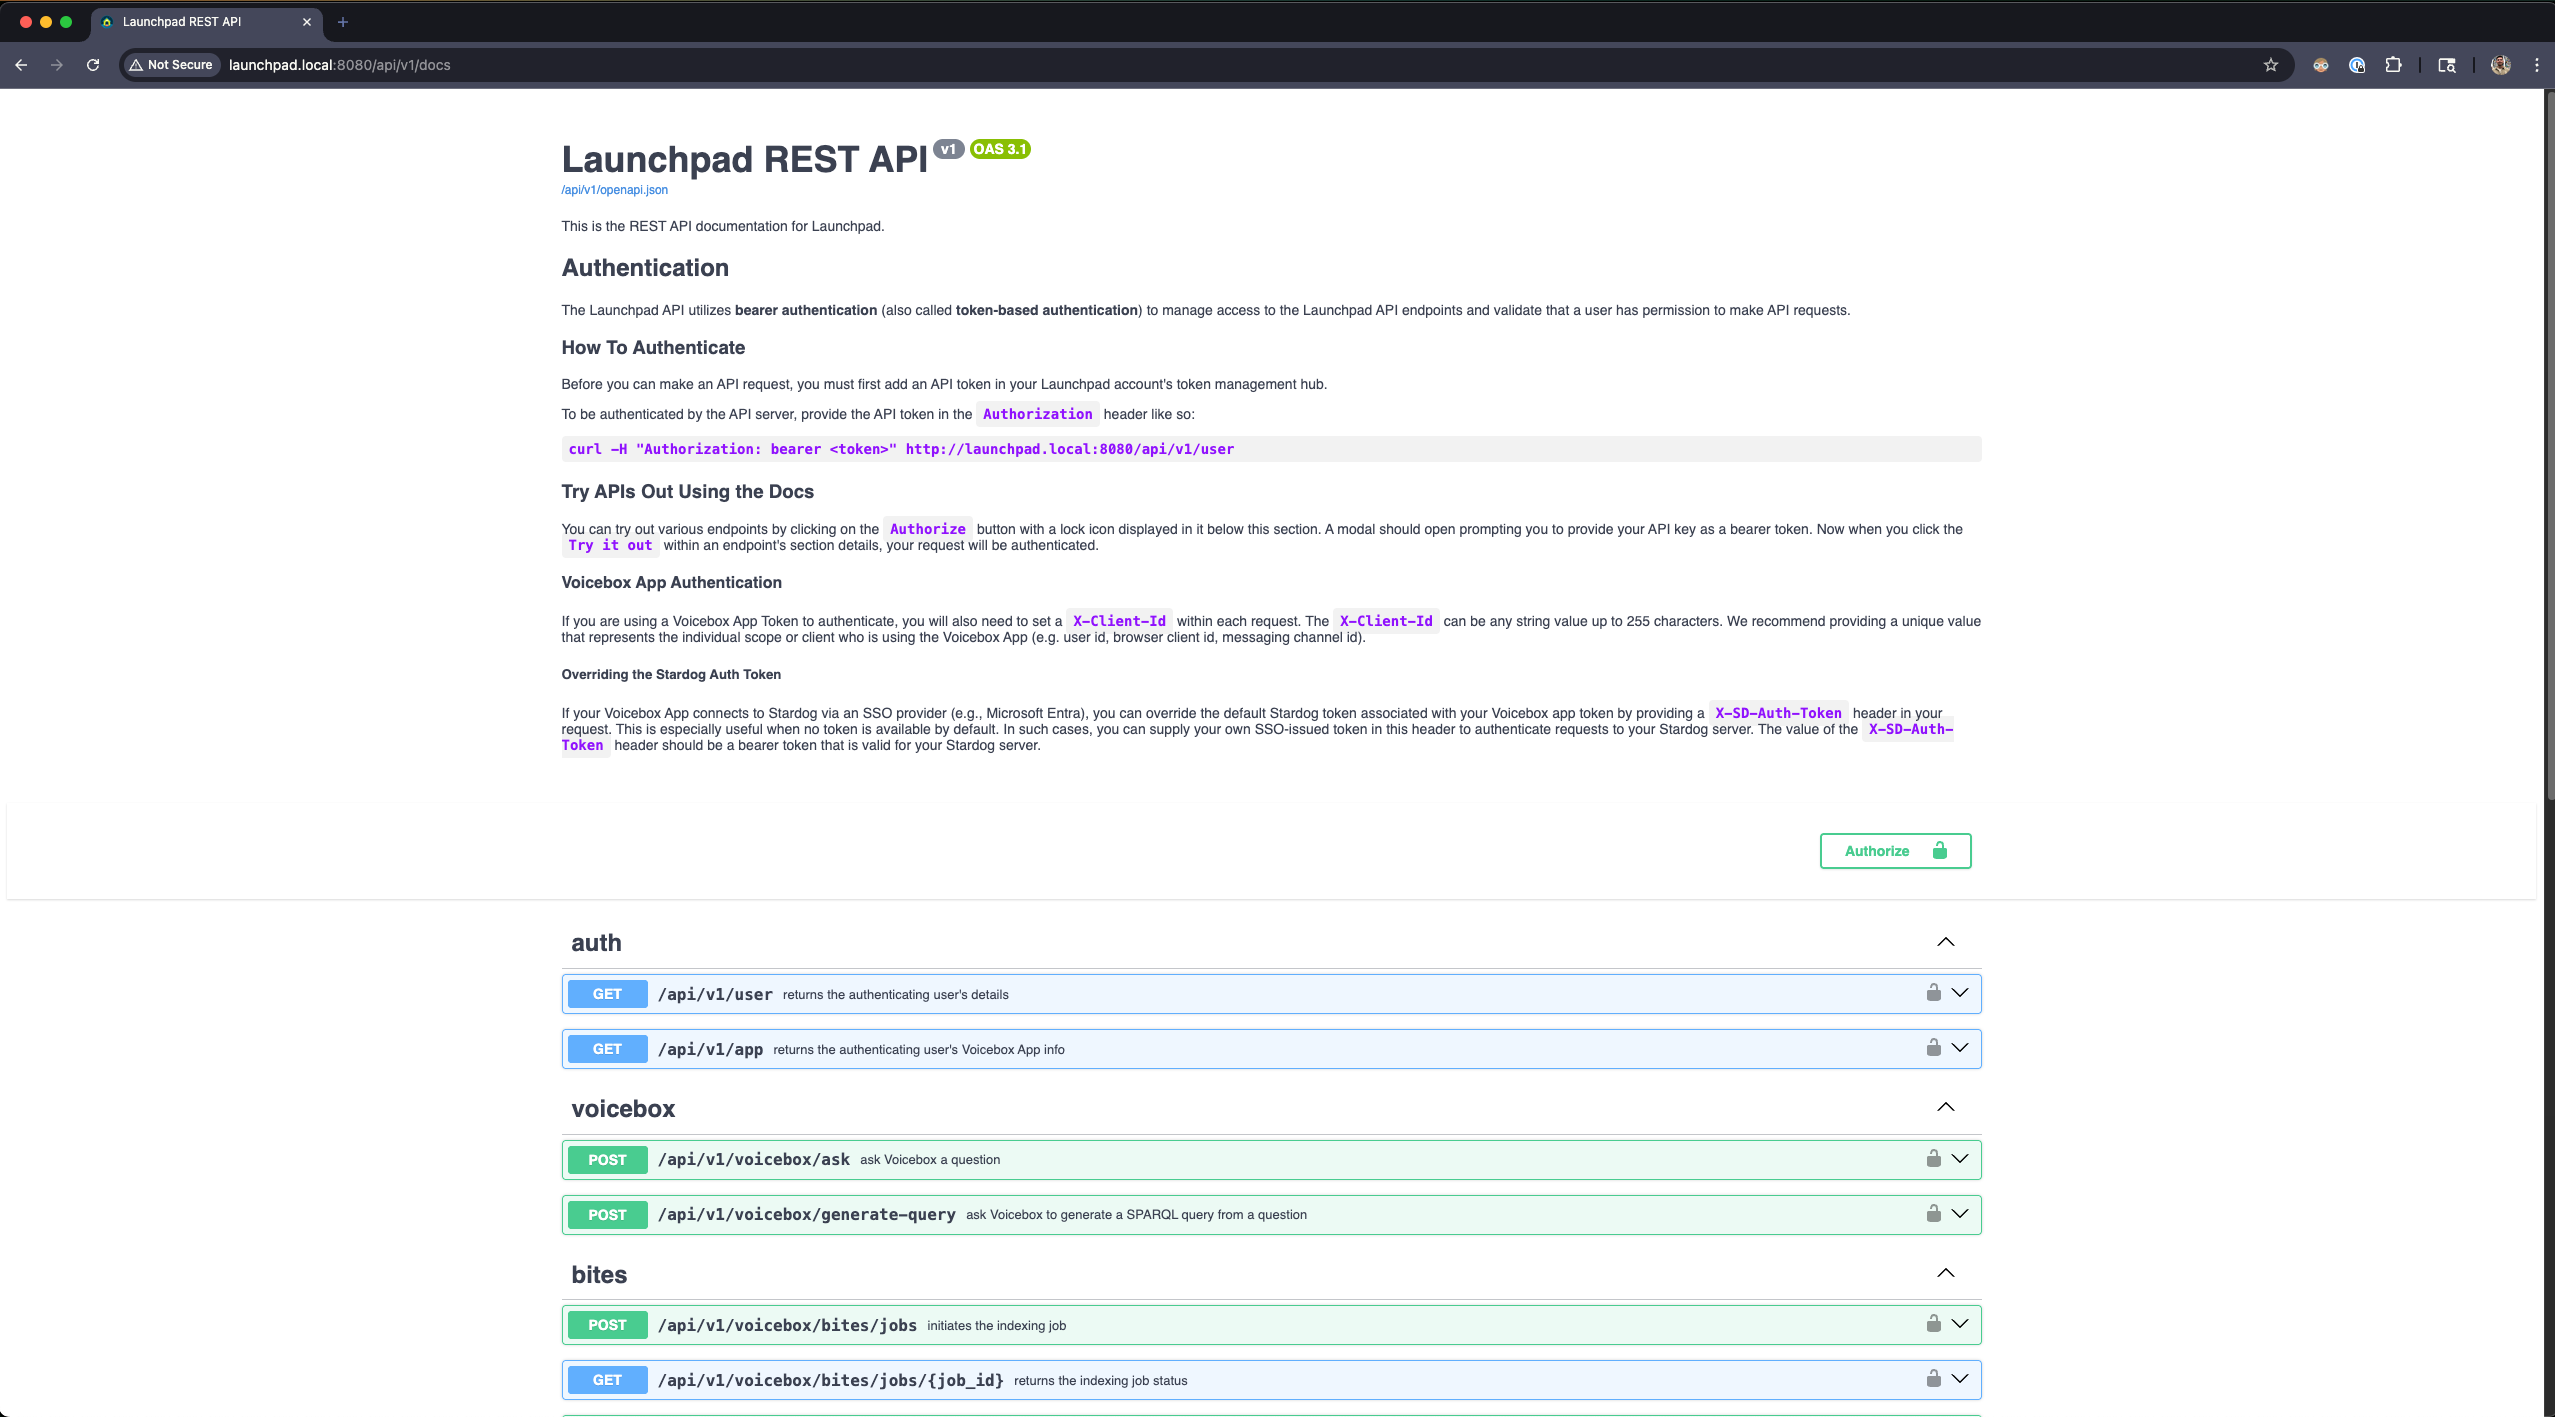Click POST badge for voicebox/bites/jobs

(607, 1325)
